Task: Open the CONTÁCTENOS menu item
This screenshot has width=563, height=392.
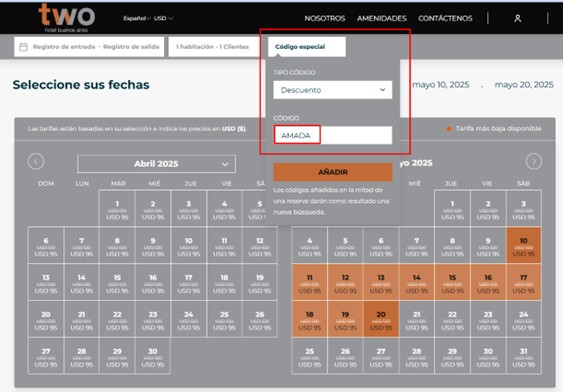Action: (x=445, y=18)
